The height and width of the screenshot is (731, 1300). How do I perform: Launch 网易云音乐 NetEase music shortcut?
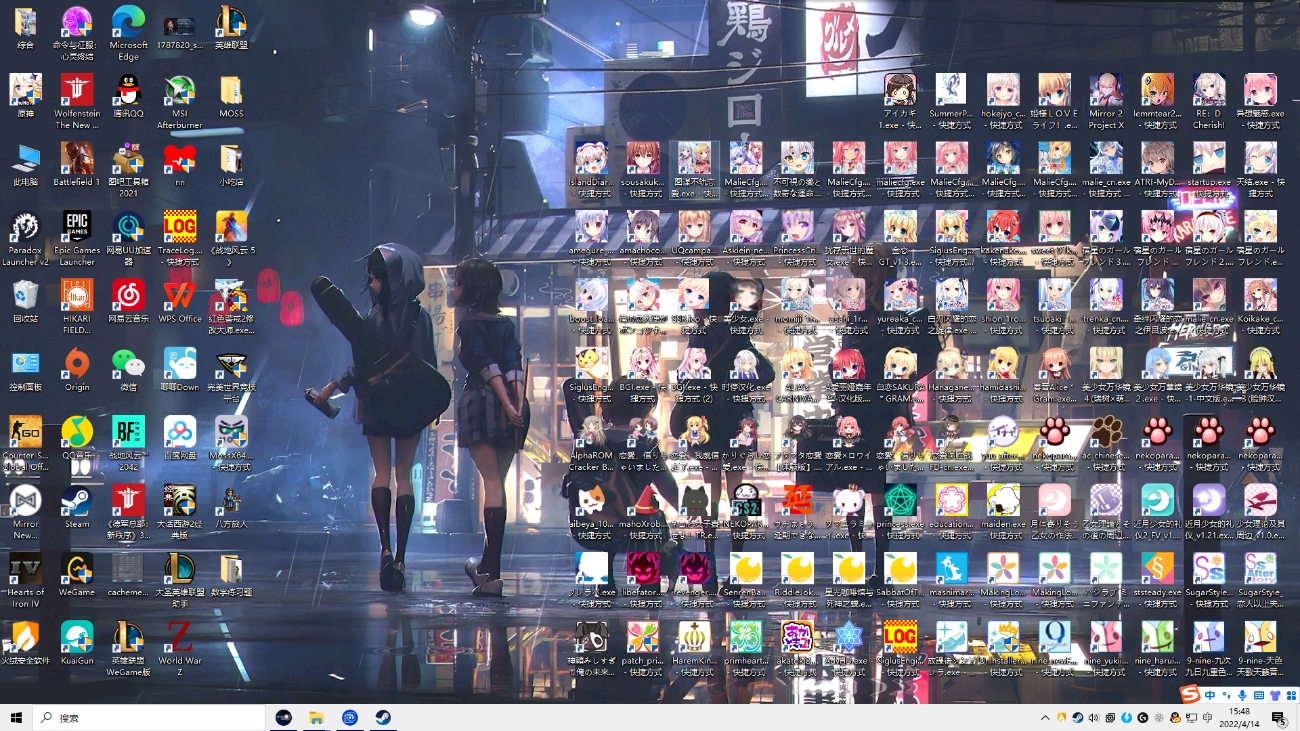point(128,301)
